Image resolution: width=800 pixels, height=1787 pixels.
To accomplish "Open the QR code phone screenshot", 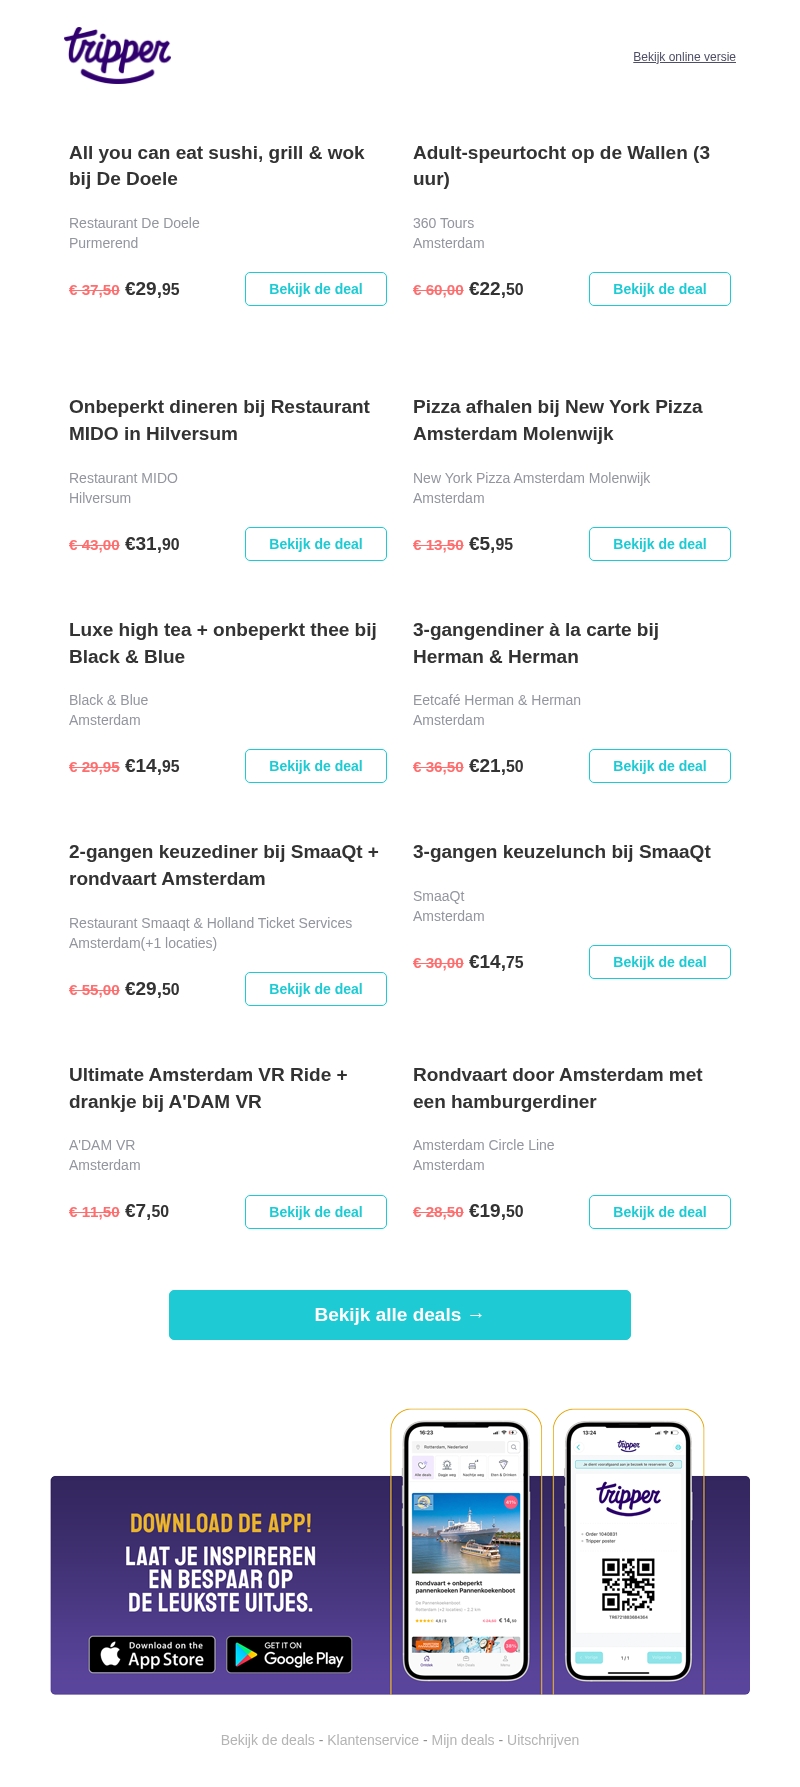I will pyautogui.click(x=628, y=1551).
